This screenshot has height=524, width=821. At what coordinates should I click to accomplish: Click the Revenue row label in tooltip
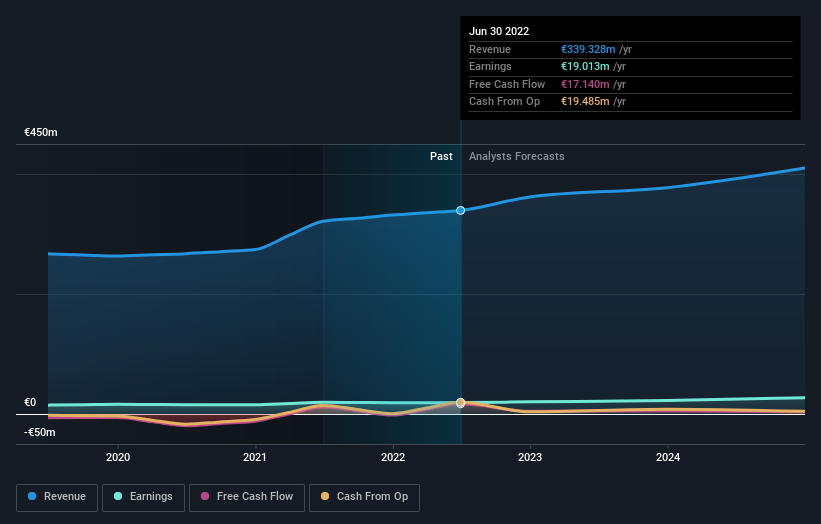point(490,49)
